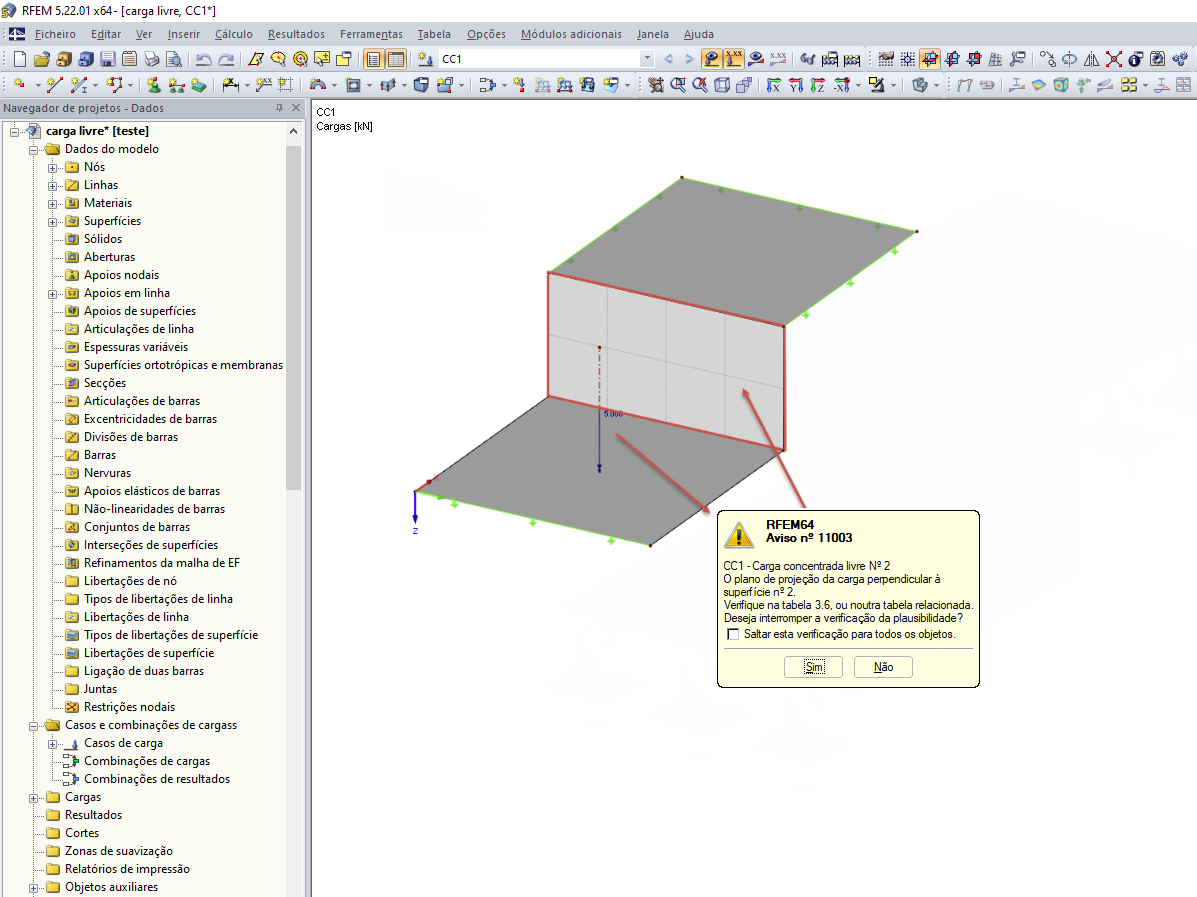The image size is (1197, 897).
Task: Expand the 'Linhas' folder
Action: (52, 186)
